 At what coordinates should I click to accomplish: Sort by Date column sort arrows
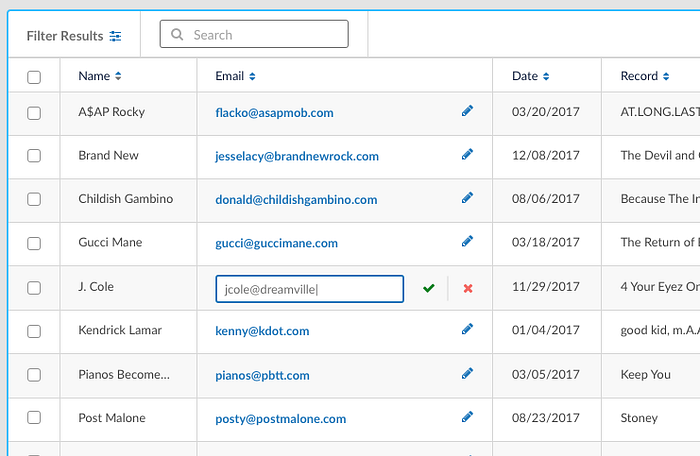point(546,76)
